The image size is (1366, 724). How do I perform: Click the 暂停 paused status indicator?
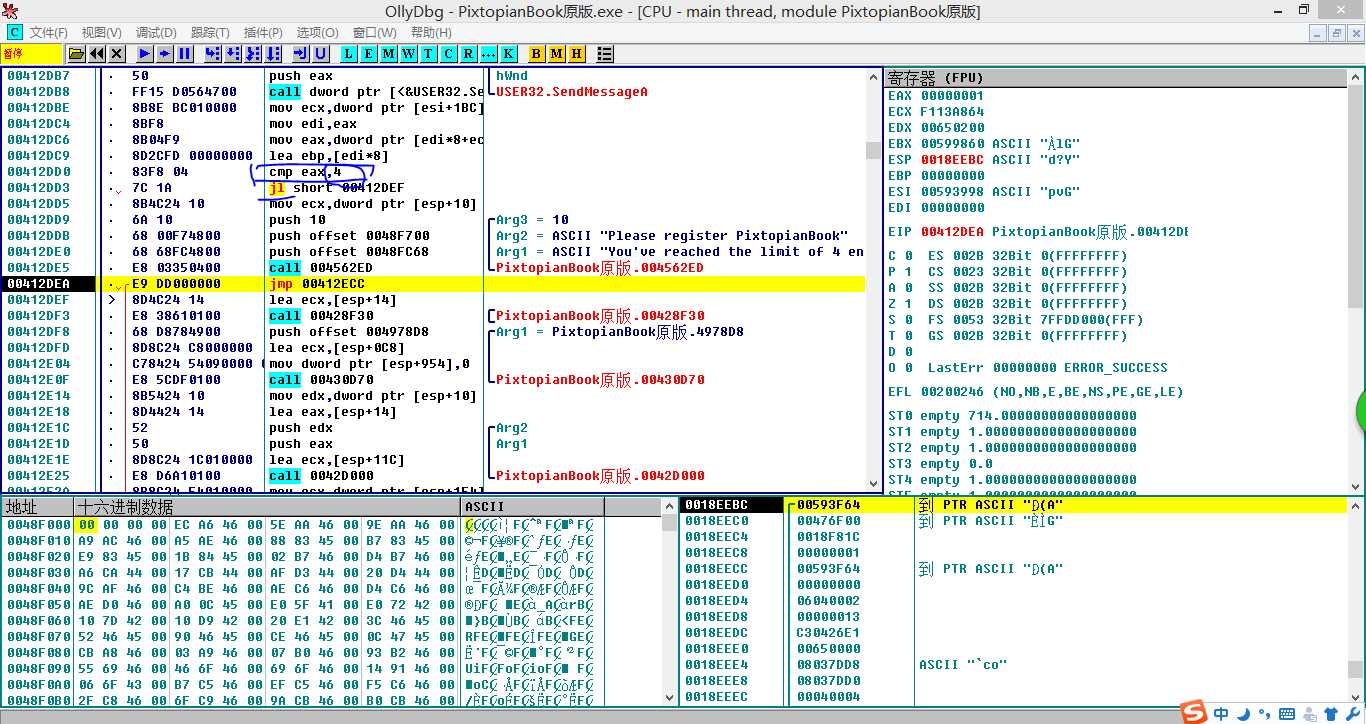click(x=31, y=54)
